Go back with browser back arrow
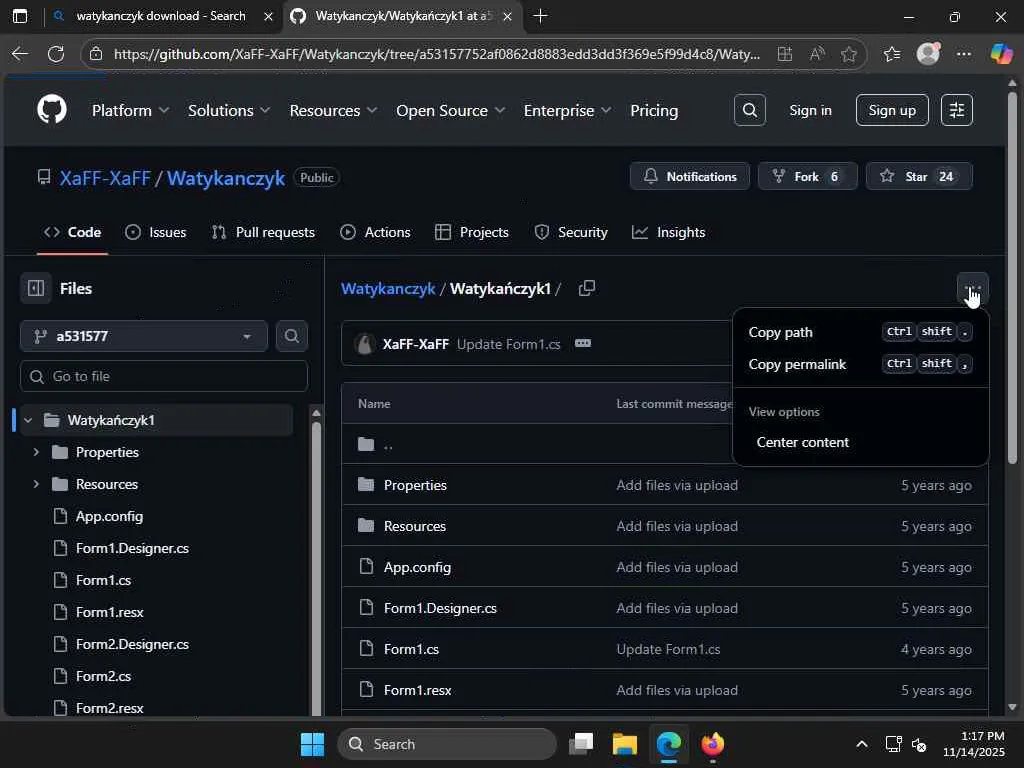 pos(20,54)
